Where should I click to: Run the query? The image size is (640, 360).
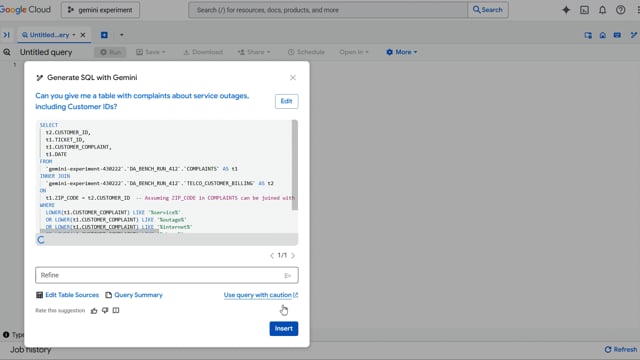click(x=111, y=52)
